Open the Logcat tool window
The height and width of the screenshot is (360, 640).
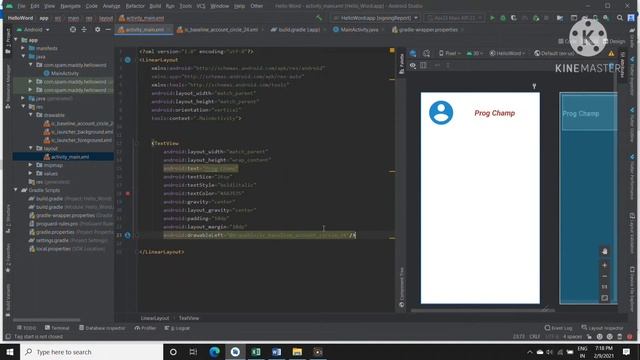pyautogui.click(x=177, y=328)
